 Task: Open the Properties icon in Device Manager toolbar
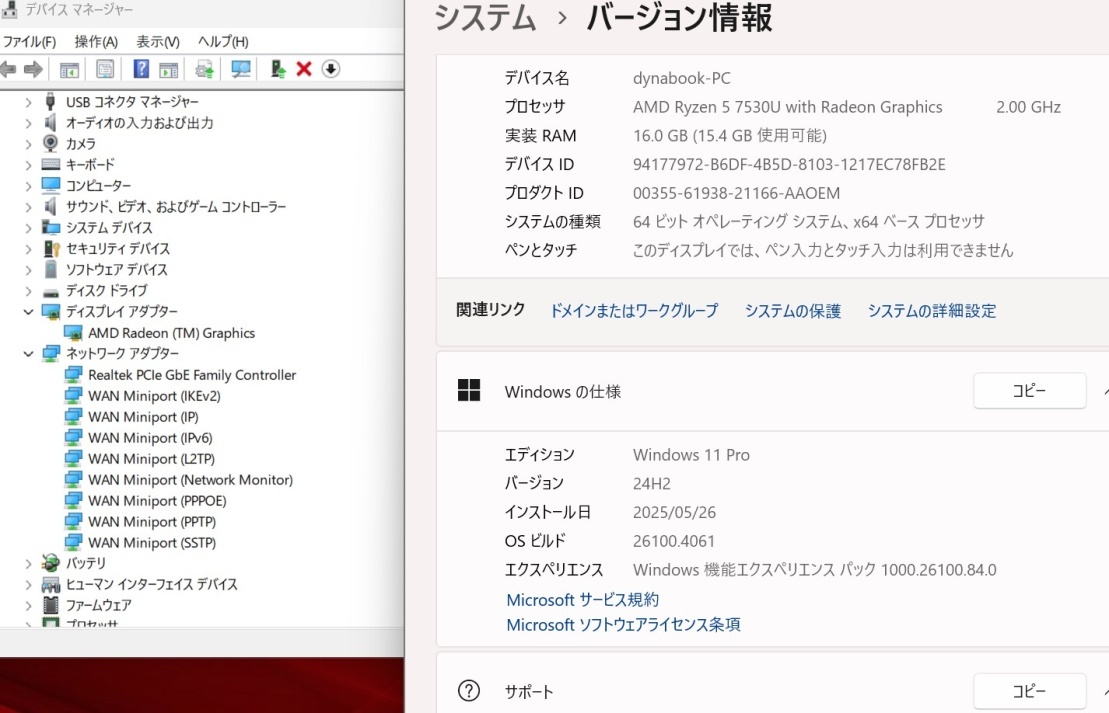[x=105, y=68]
